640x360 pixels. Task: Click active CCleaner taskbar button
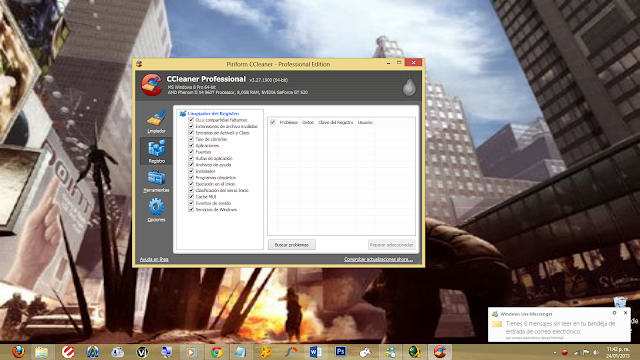pyautogui.click(x=440, y=352)
